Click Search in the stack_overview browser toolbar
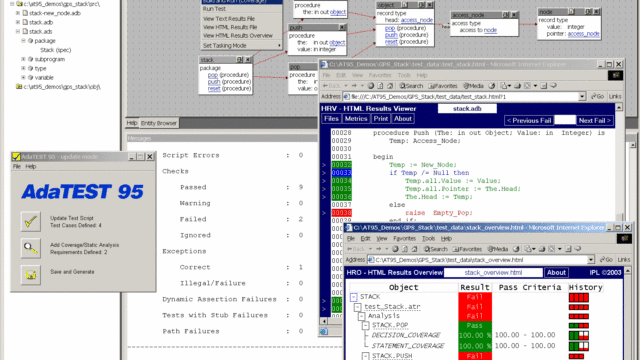Screen dimensions: 640x360 (x=436, y=249)
